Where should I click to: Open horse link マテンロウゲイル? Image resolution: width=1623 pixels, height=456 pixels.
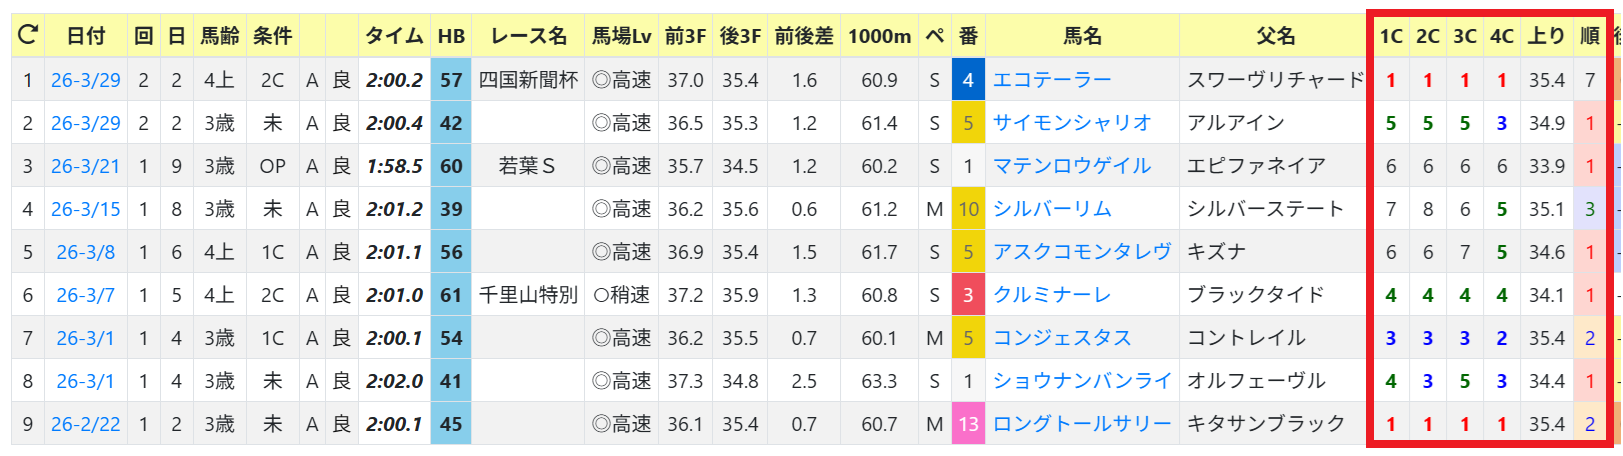click(x=1072, y=166)
